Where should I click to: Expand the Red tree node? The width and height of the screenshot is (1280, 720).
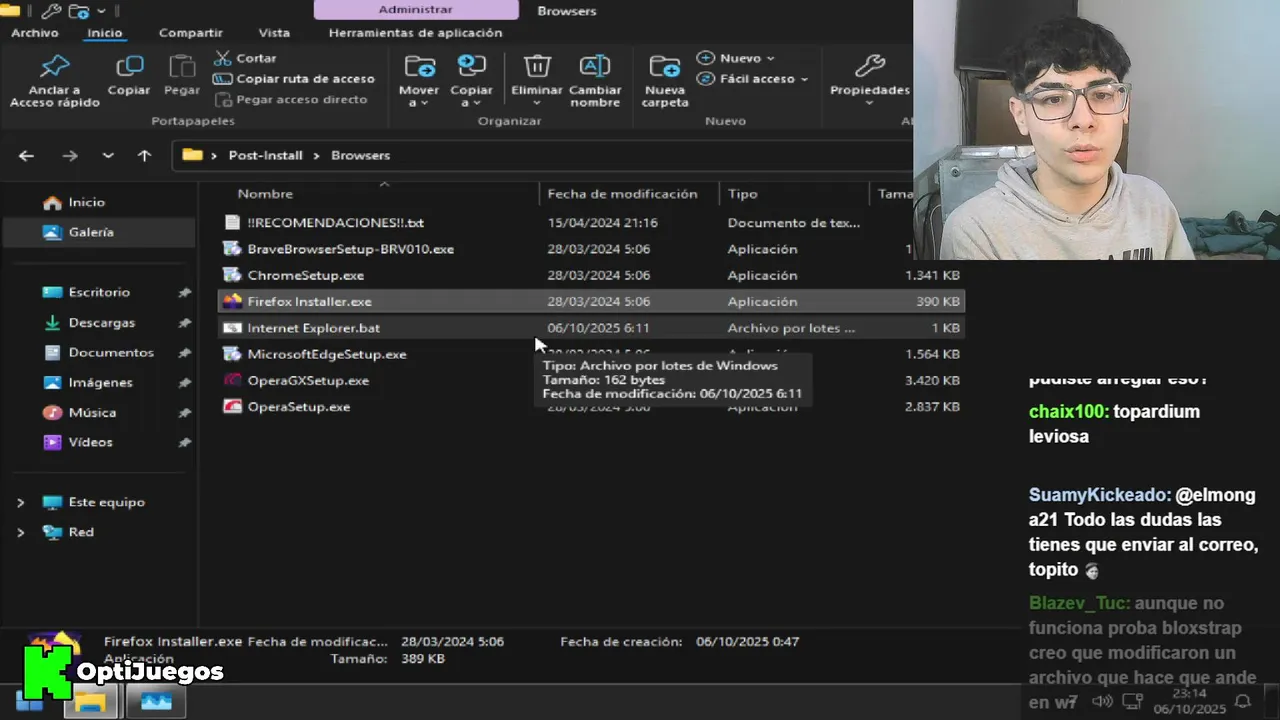20,532
